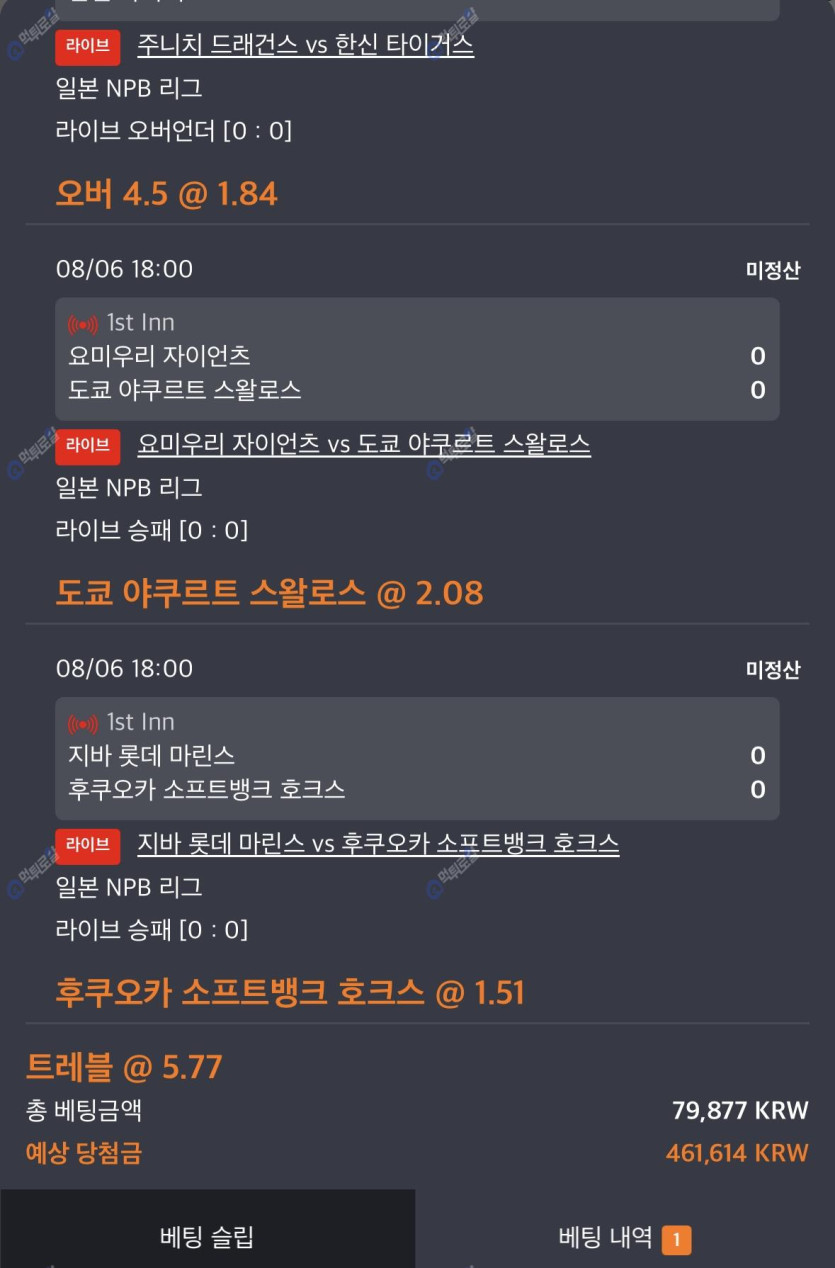Click the 트레블 @ 5.77 combined odds

pos(123,1068)
